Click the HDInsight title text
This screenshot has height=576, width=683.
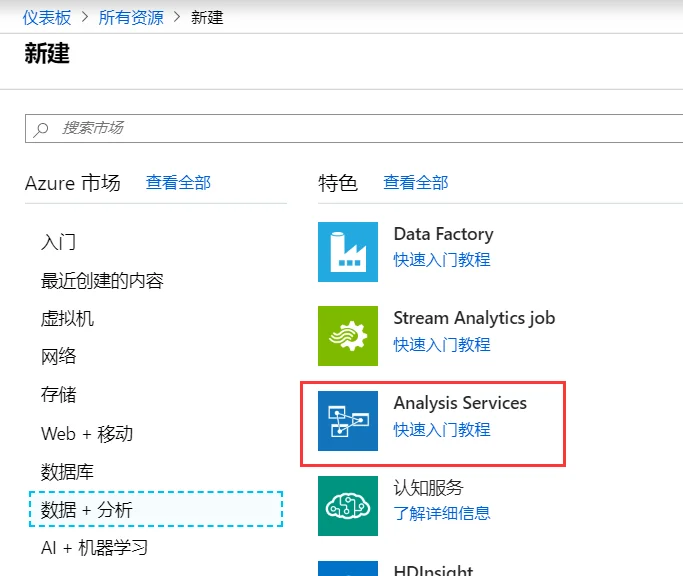point(433,570)
